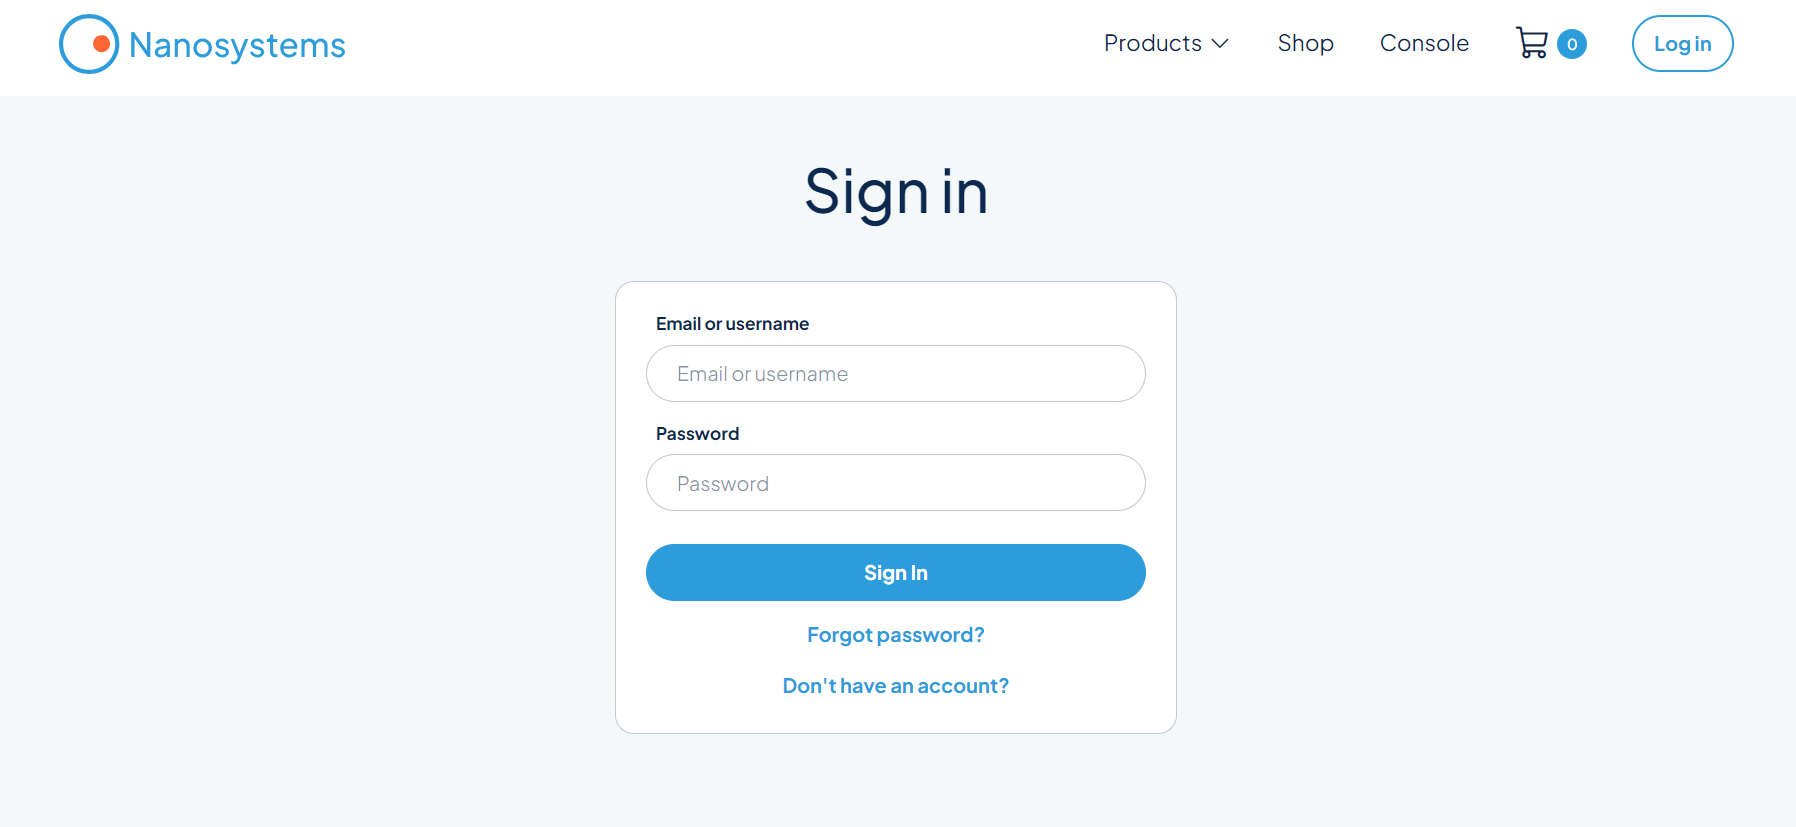Viewport: 1796px width, 827px height.
Task: Open the Products menu
Action: click(x=1166, y=43)
